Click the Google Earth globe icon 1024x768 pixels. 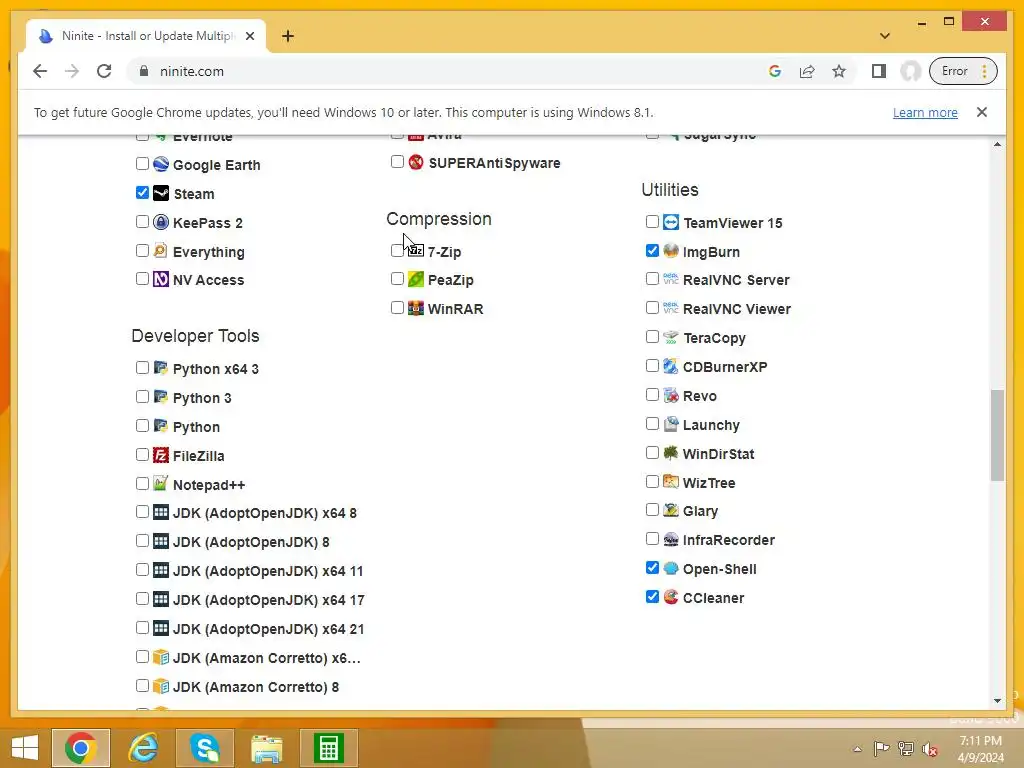click(x=161, y=164)
